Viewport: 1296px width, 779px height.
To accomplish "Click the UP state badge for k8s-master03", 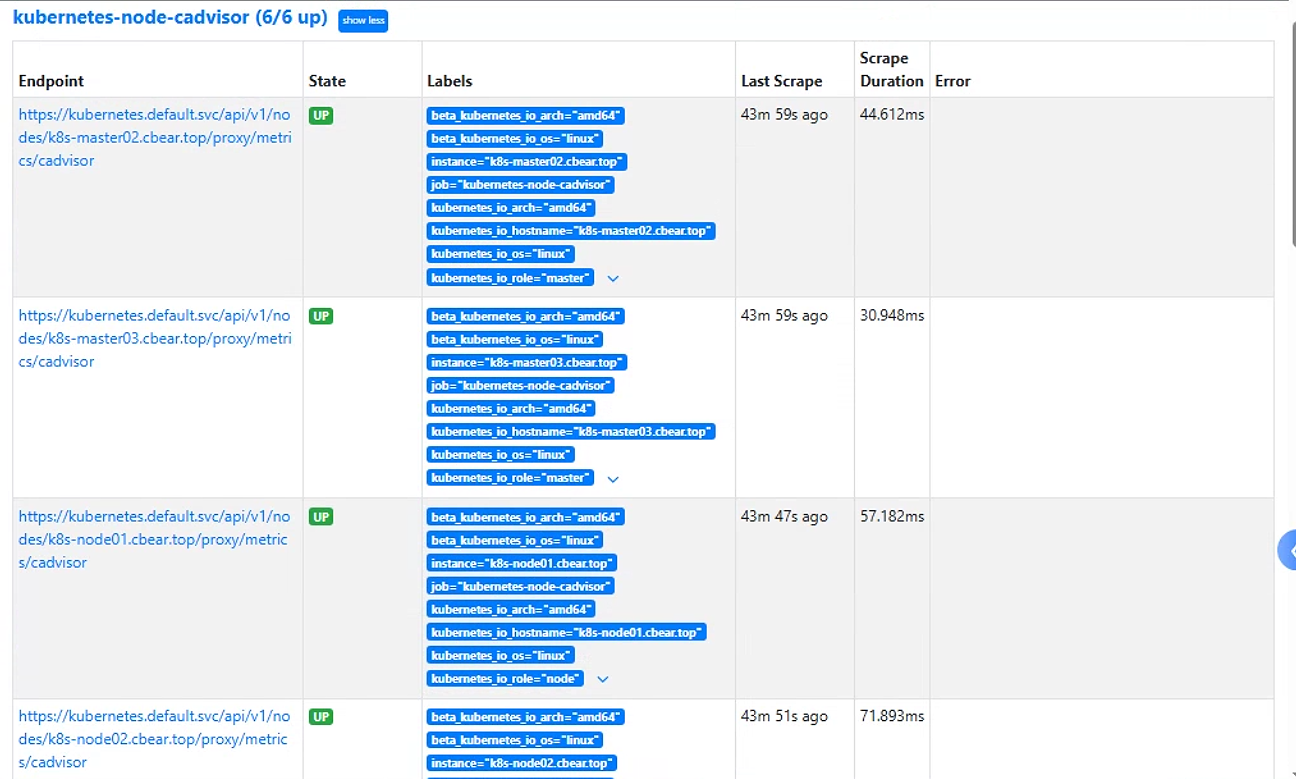I will click(321, 316).
